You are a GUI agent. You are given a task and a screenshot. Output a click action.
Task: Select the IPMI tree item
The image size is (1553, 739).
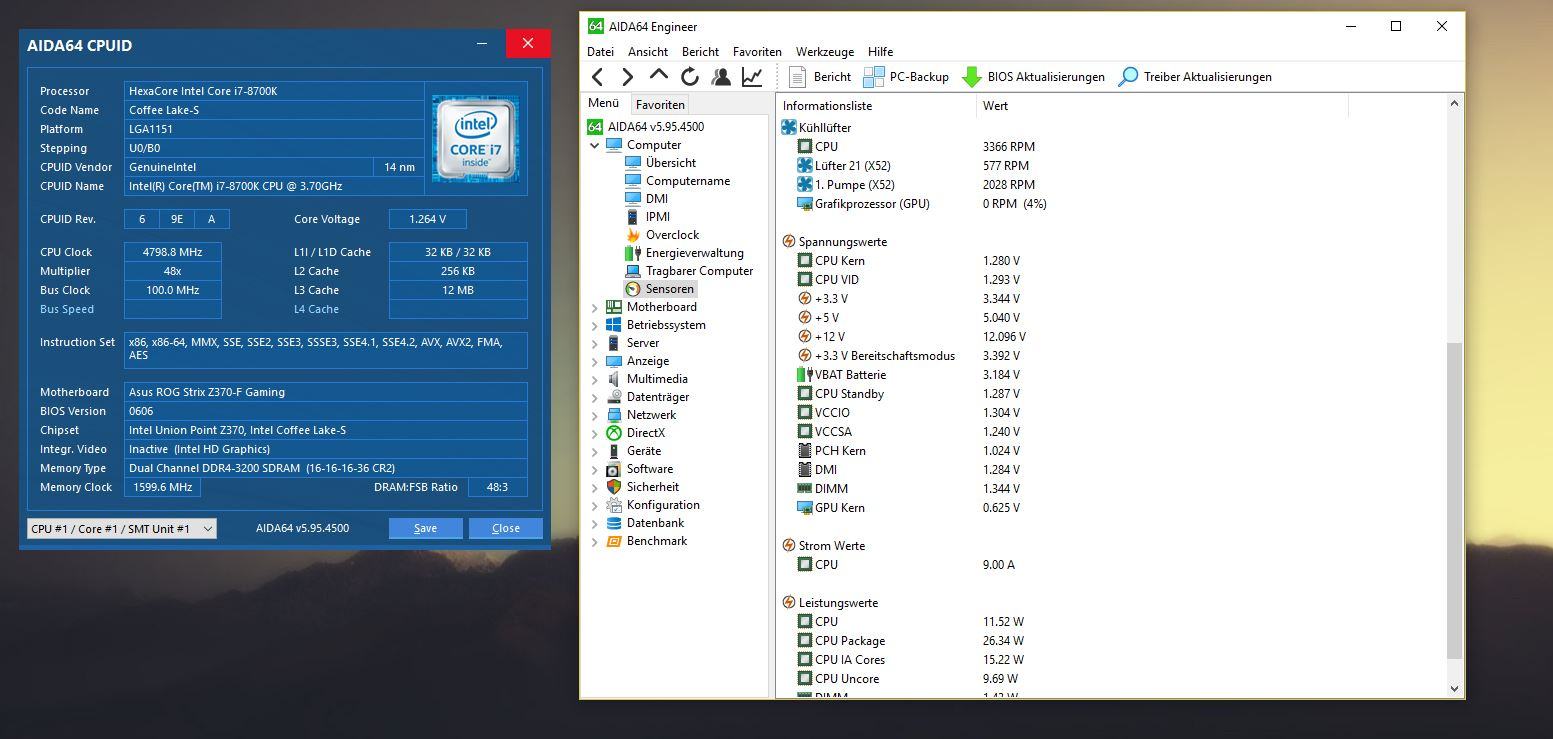(x=647, y=217)
